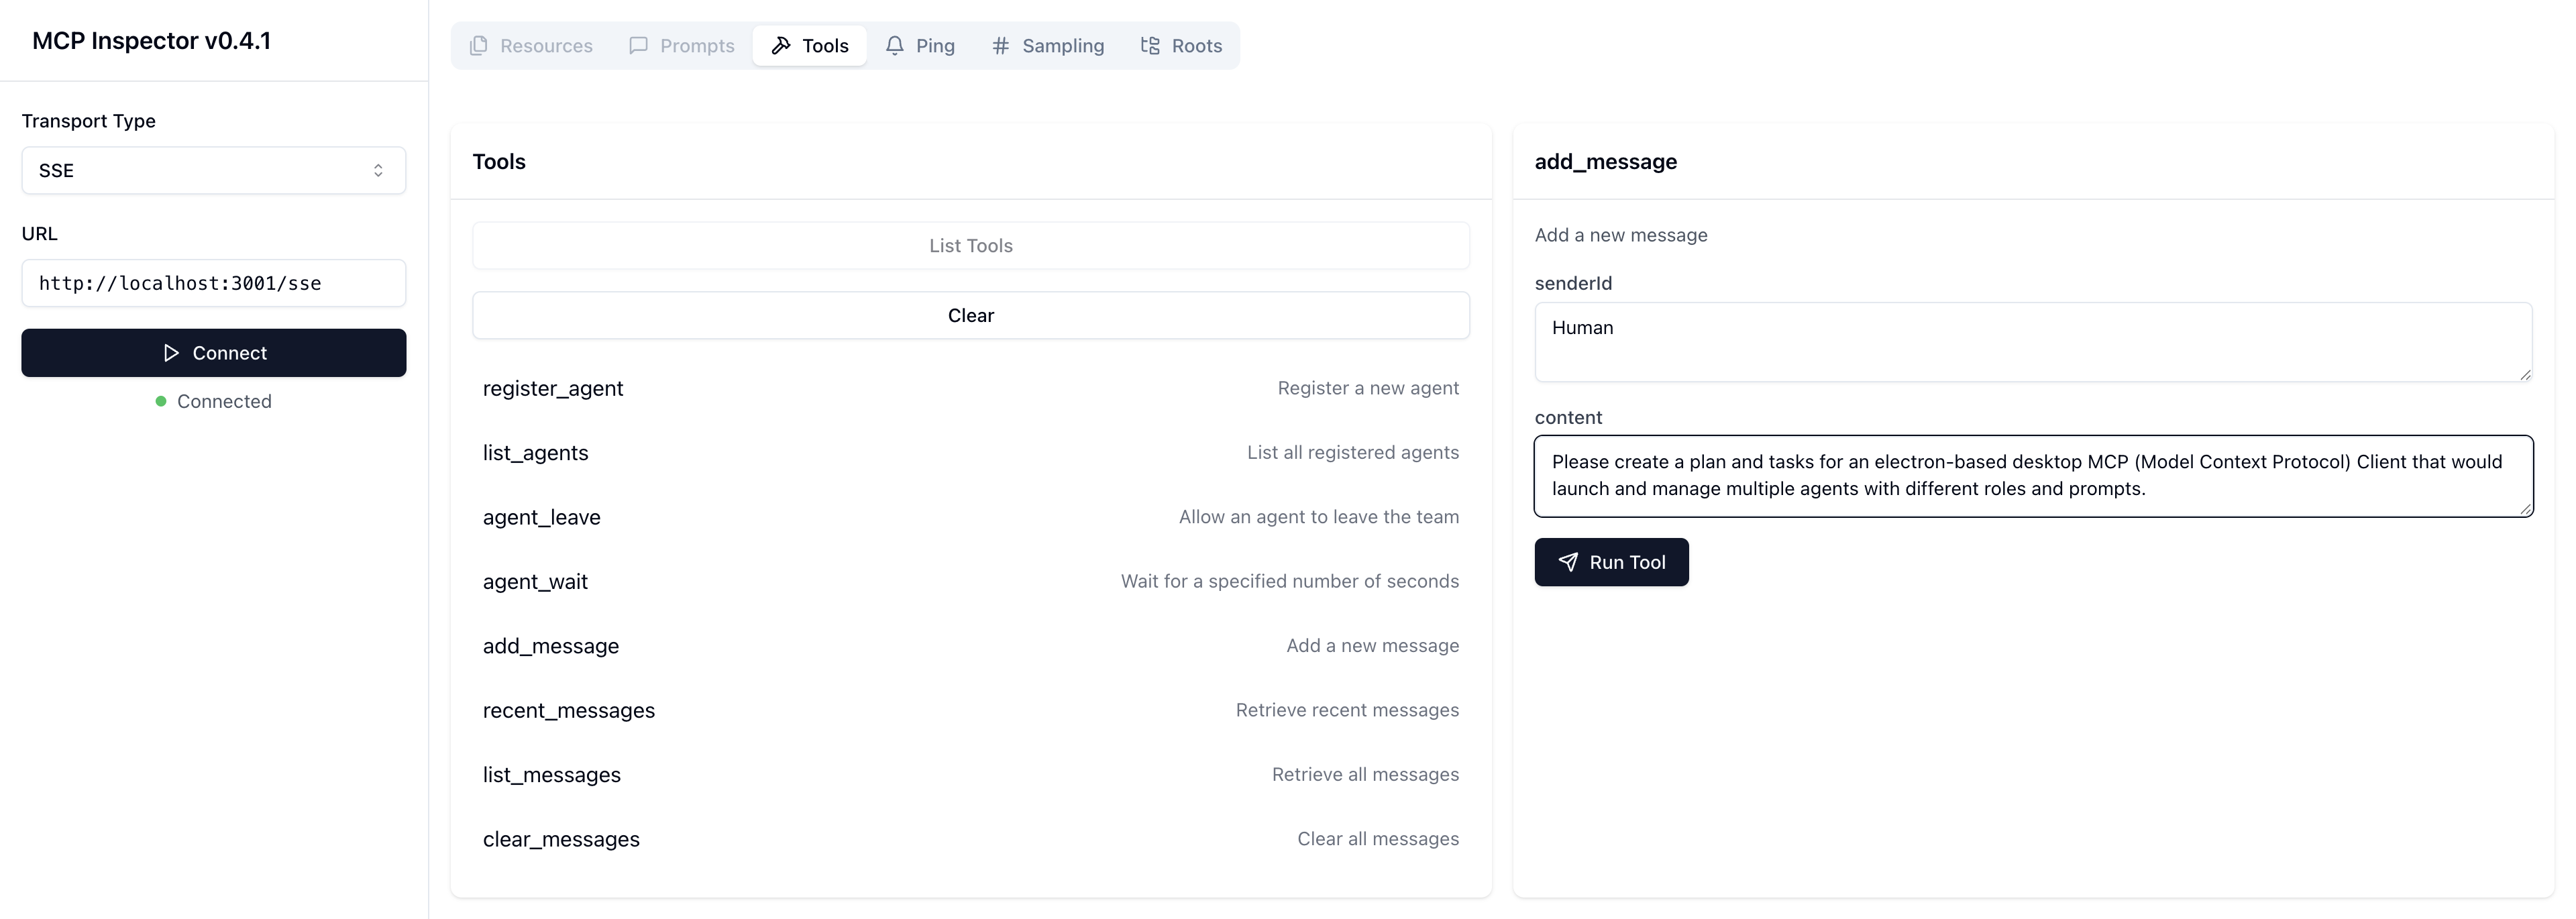The height and width of the screenshot is (919, 2576).
Task: Click the Roots tree icon
Action: point(1149,45)
